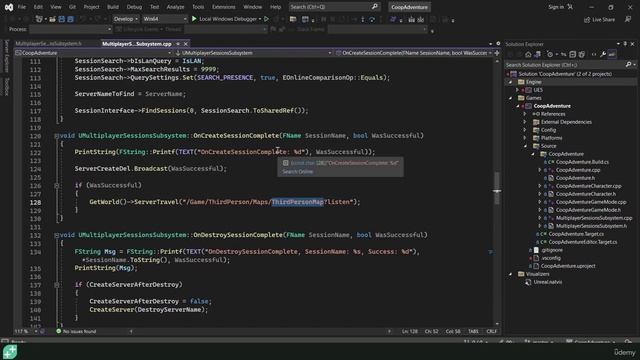640x360 pixels.
Task: Open the Server Explorer side tab
Action: [6, 56]
